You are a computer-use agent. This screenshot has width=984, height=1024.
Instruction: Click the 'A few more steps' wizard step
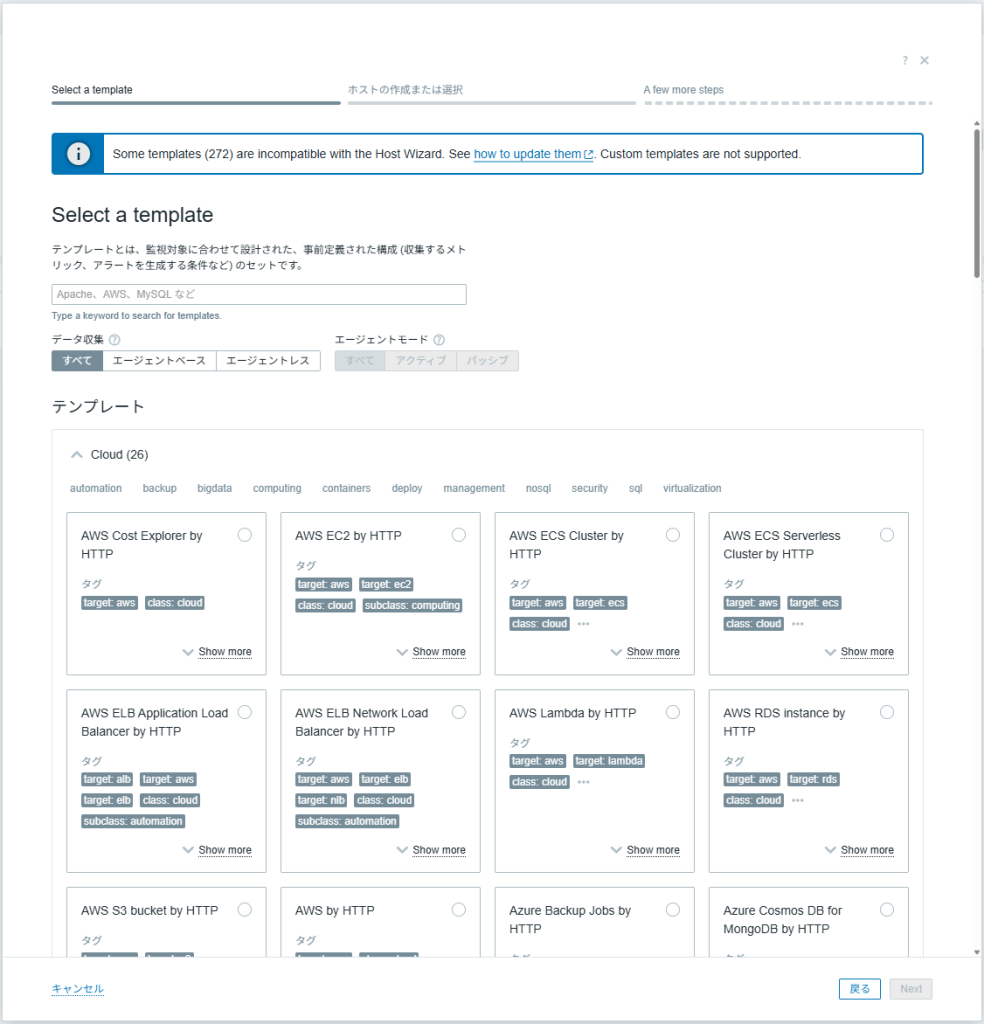click(x=684, y=90)
